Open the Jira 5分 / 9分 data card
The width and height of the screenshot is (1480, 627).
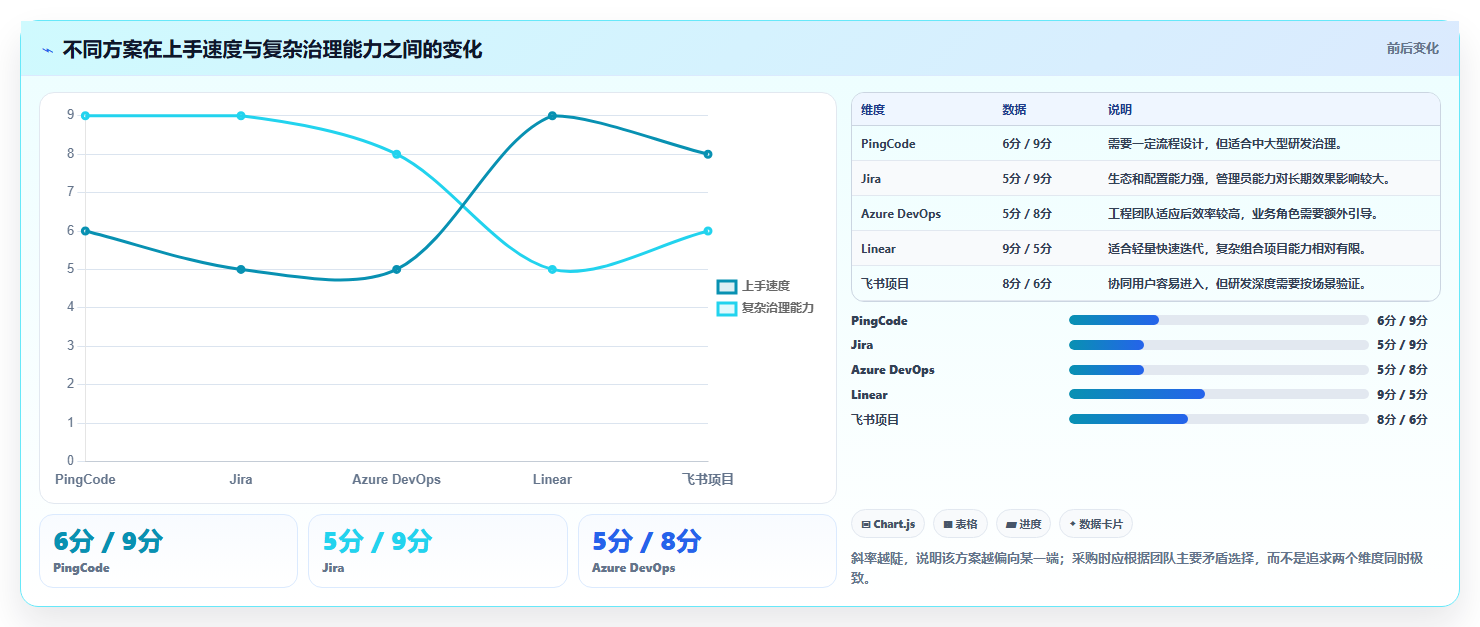coord(437,551)
